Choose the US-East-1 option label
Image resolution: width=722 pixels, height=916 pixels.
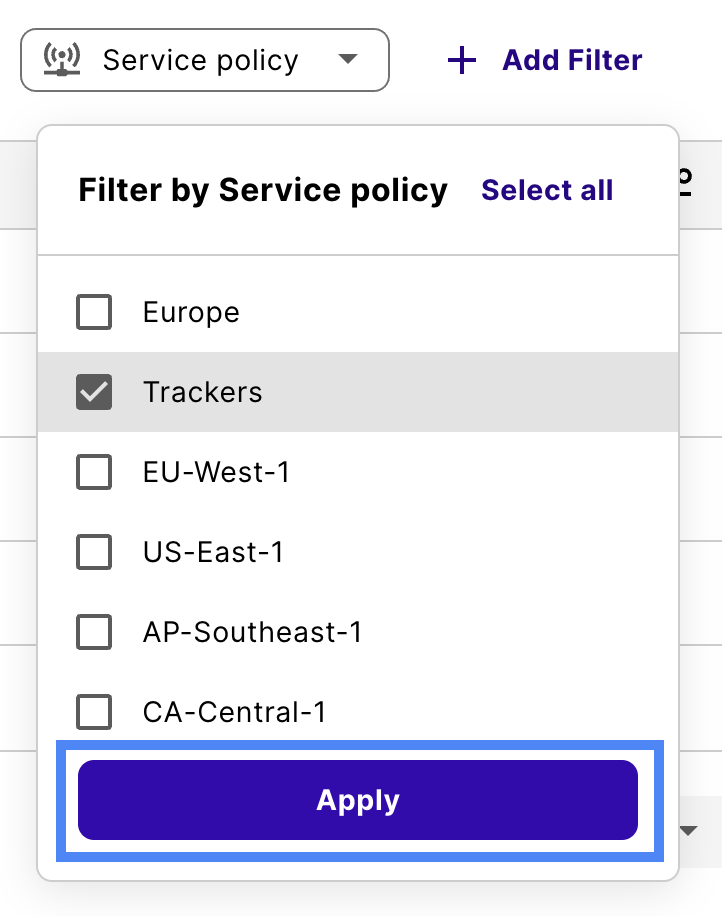[213, 552]
